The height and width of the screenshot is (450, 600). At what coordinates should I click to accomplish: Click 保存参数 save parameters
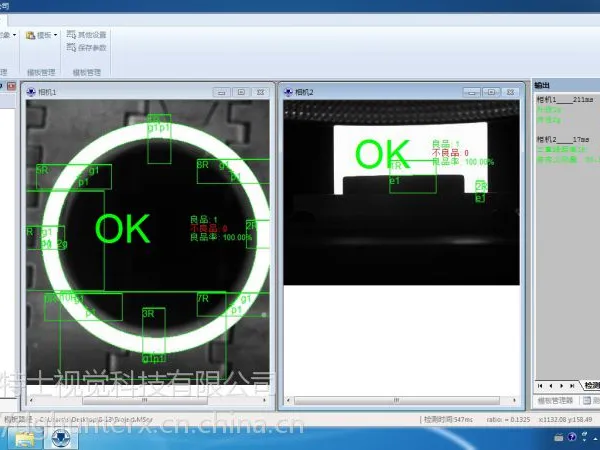pos(92,47)
